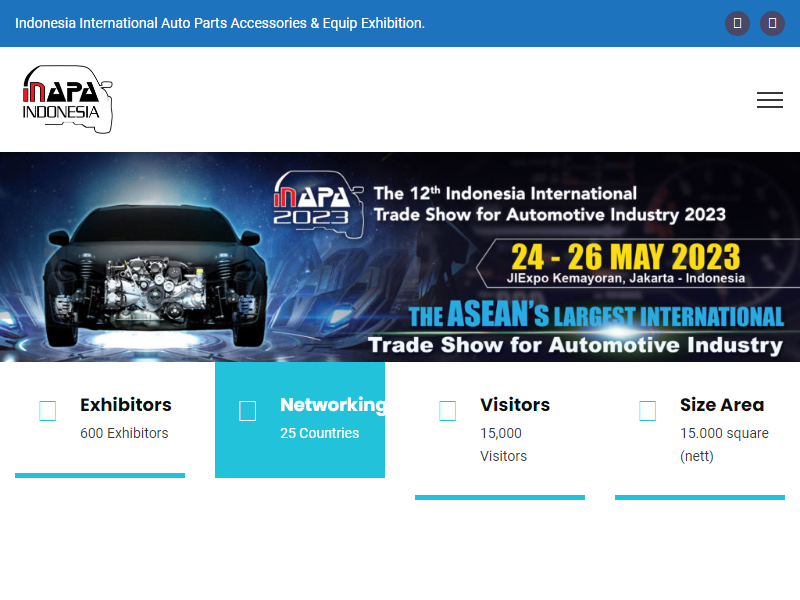Click the '15,000 Visitors' text
Image resolution: width=800 pixels, height=600 pixels.
(x=503, y=444)
